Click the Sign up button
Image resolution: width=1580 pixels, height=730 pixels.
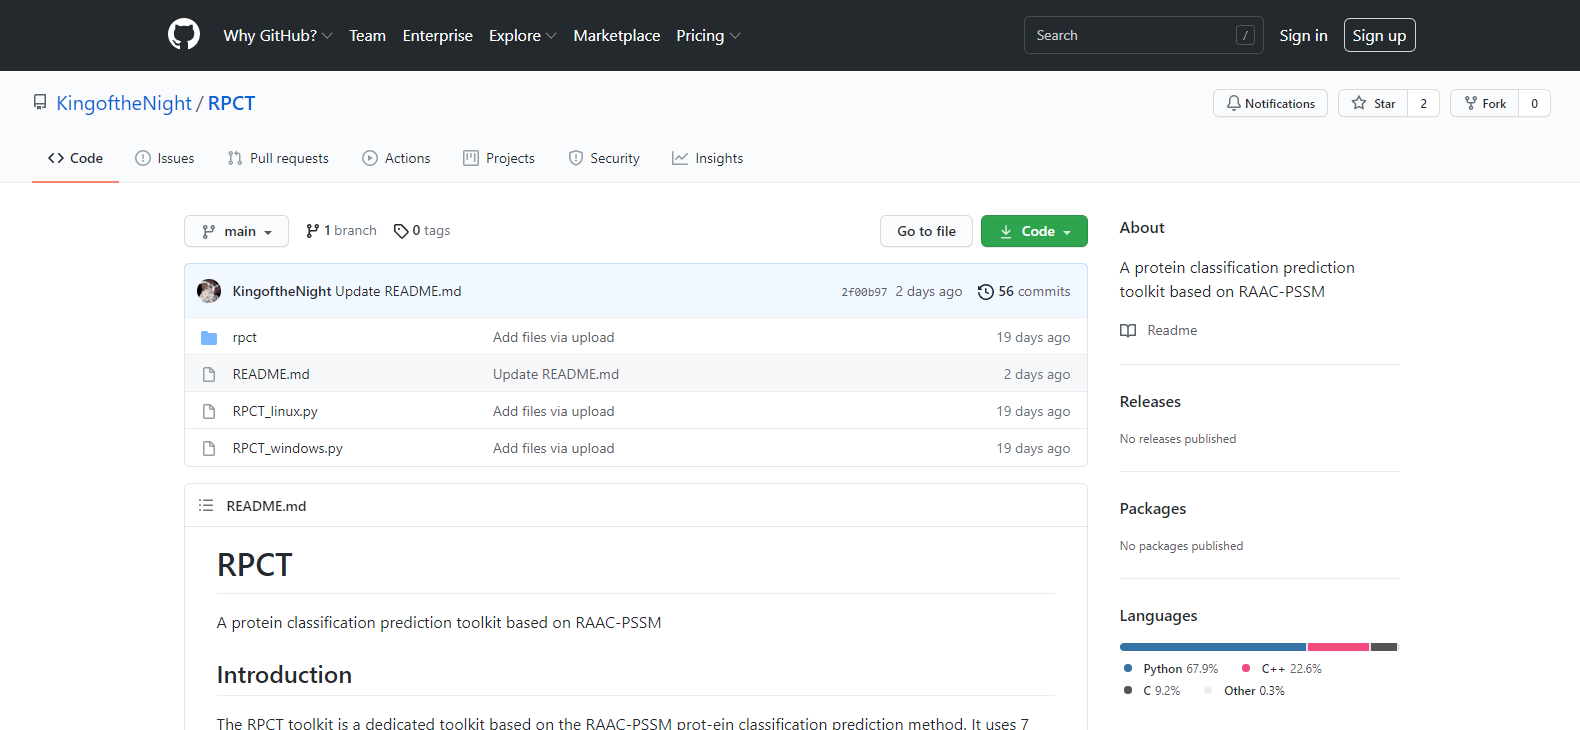(x=1379, y=35)
